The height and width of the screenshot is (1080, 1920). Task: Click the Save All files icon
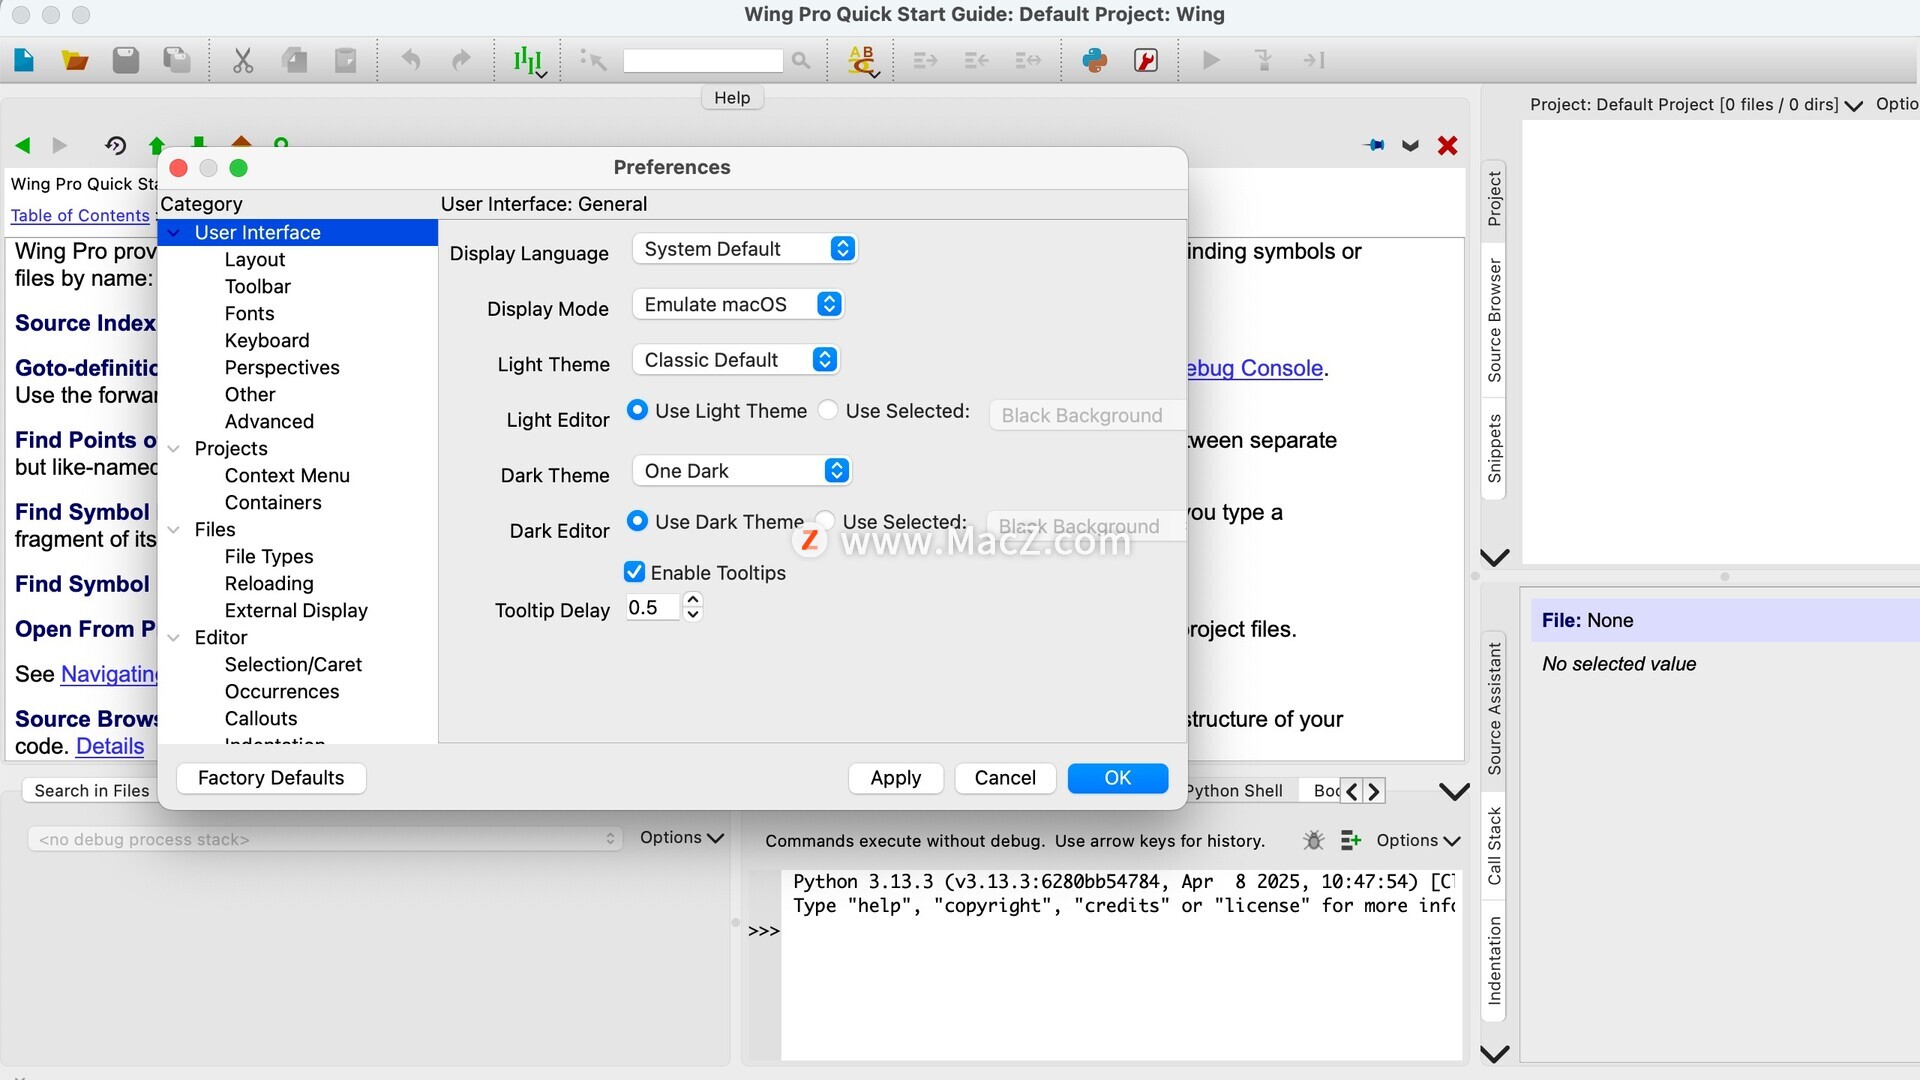point(177,60)
